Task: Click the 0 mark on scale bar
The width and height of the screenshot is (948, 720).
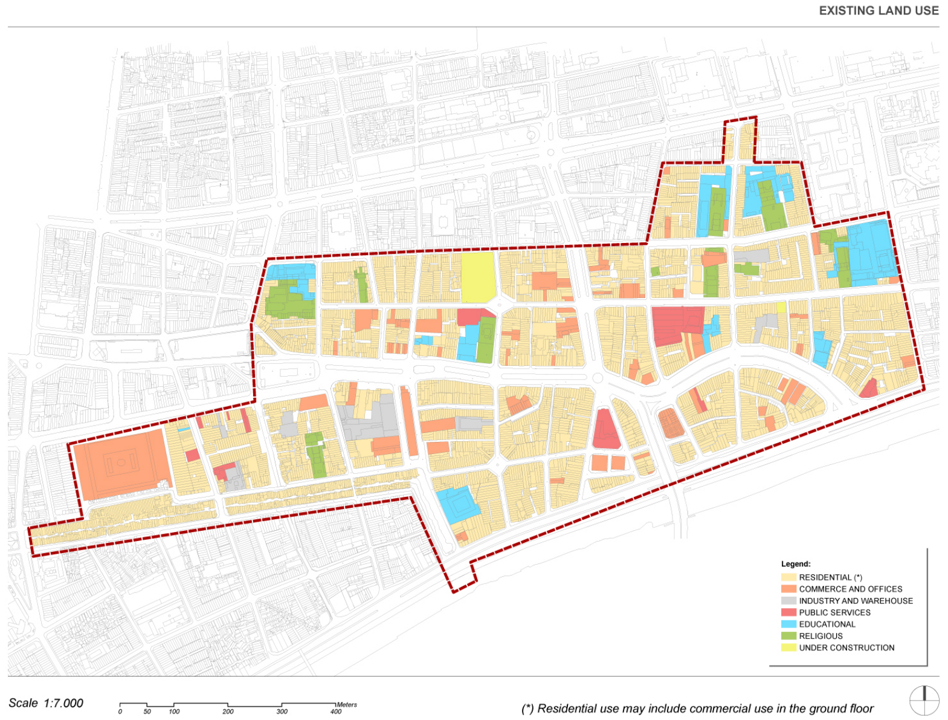Action: pyautogui.click(x=120, y=712)
